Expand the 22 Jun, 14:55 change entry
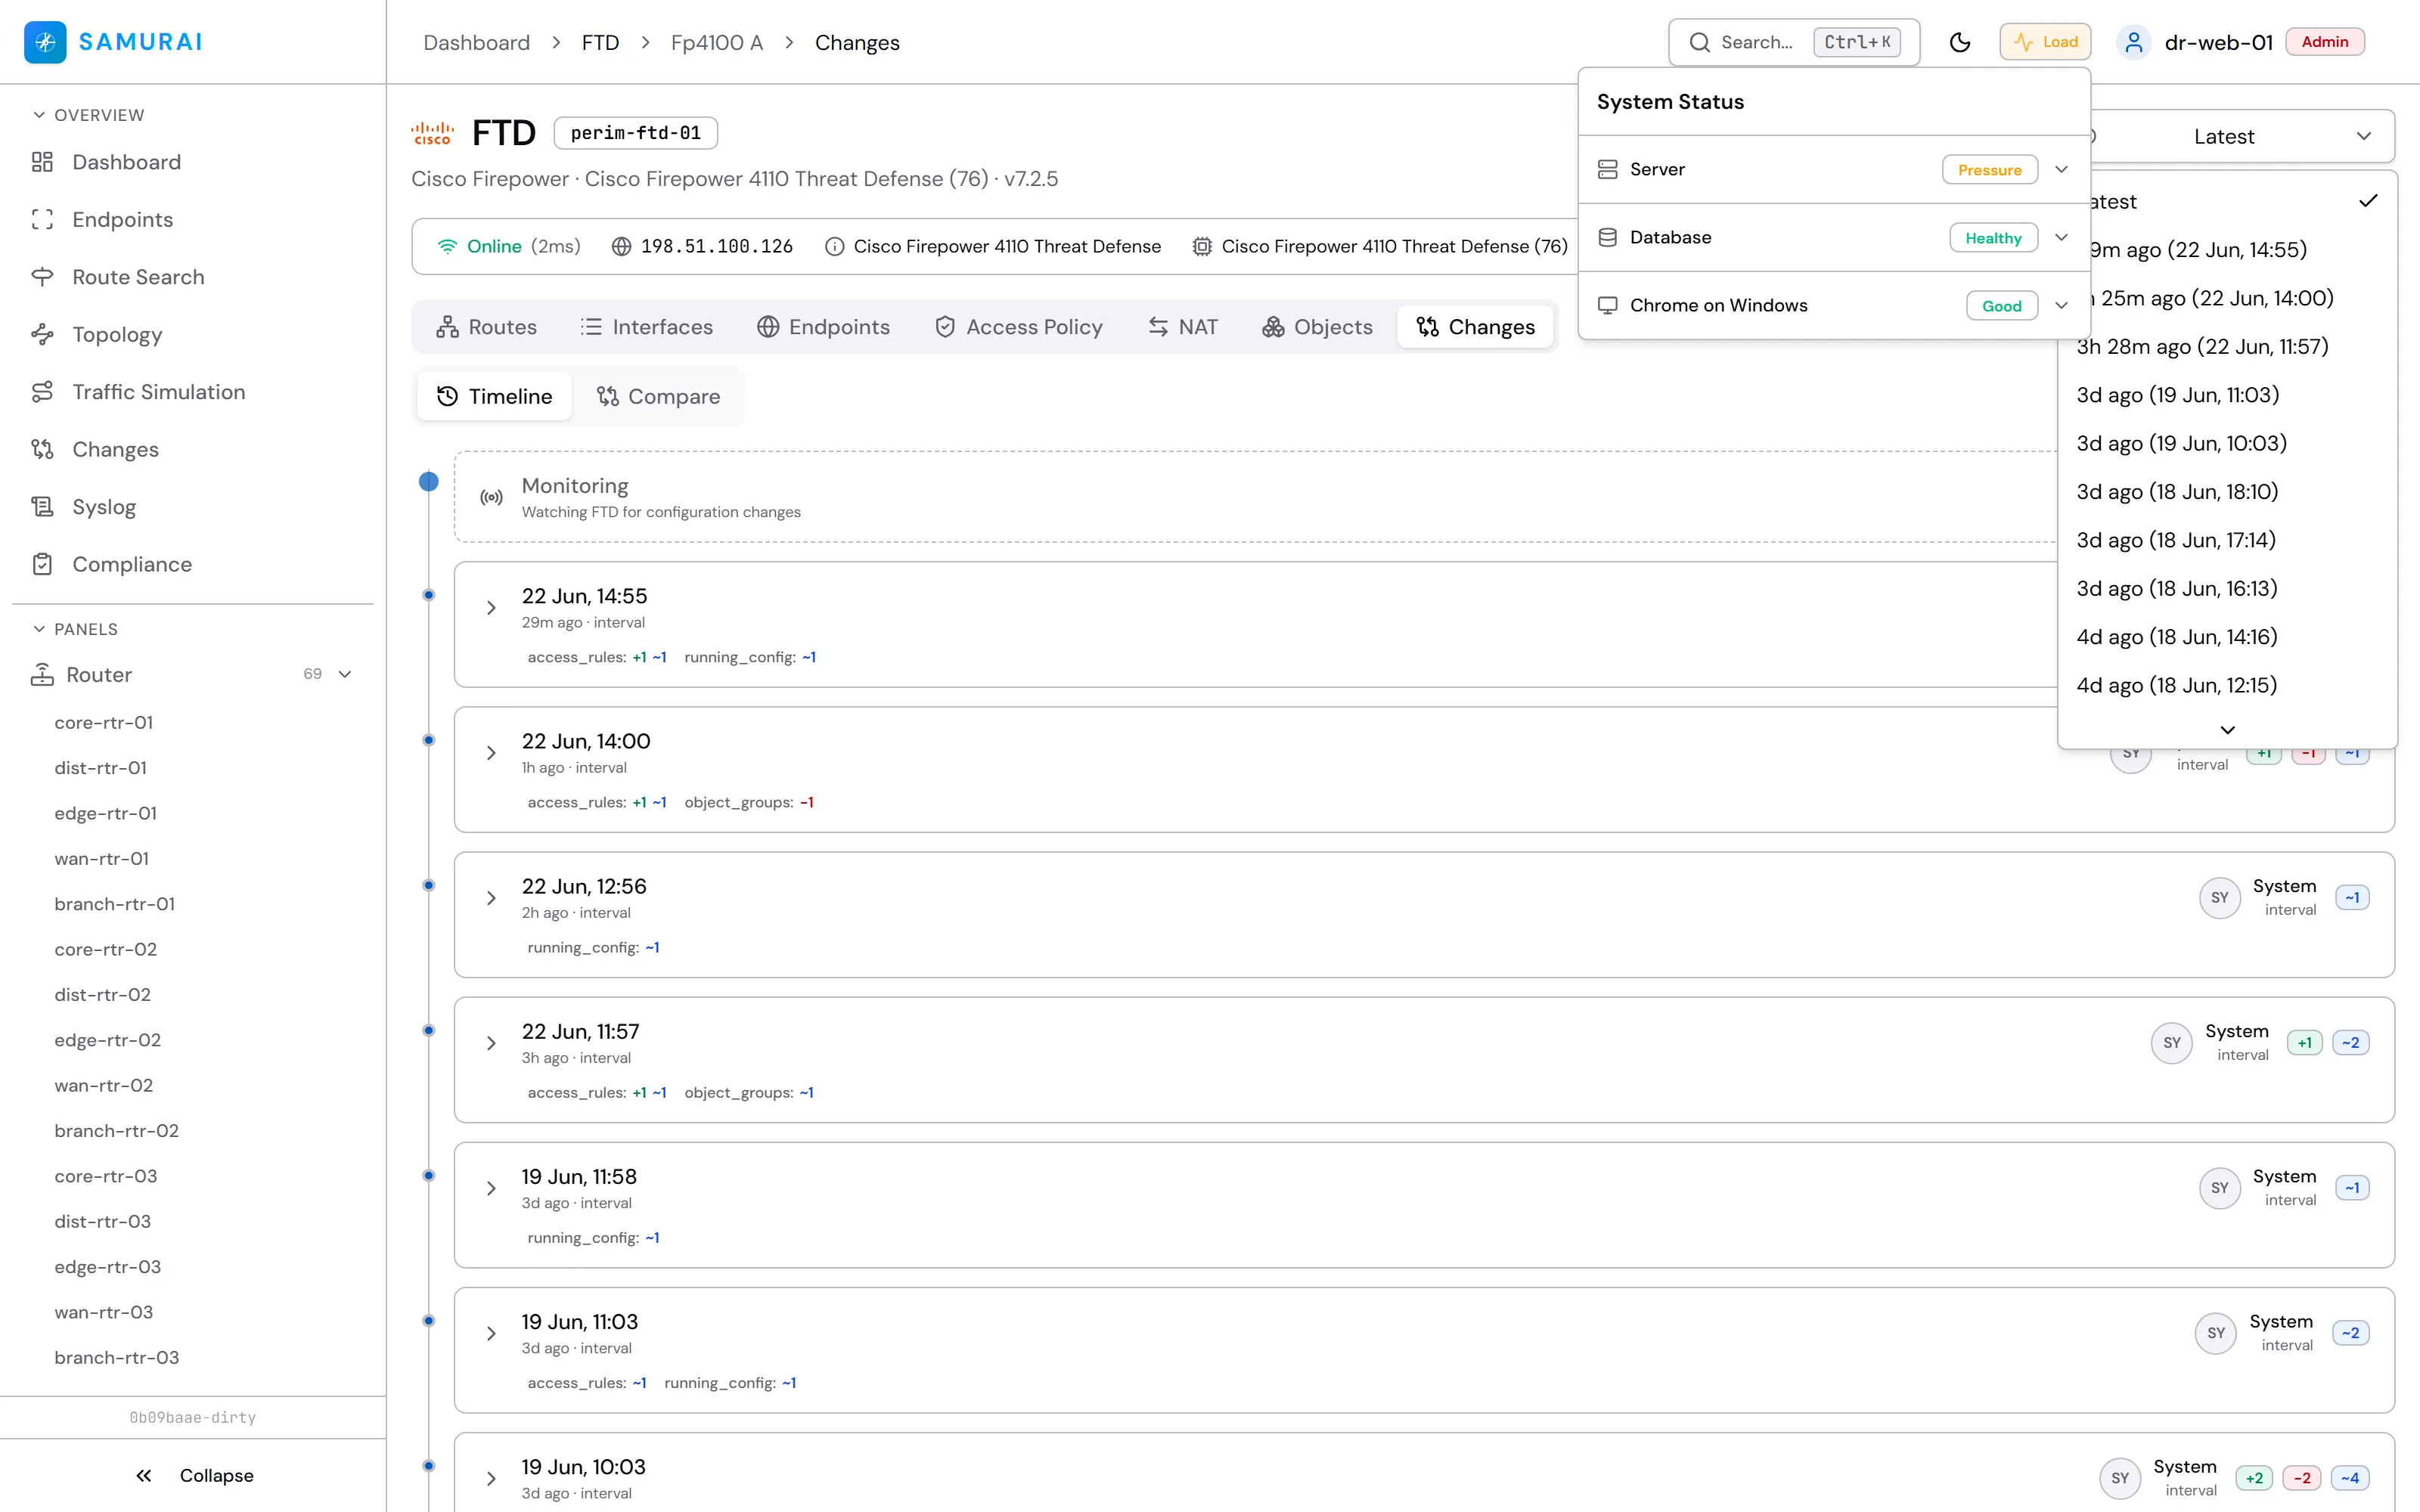 (491, 608)
